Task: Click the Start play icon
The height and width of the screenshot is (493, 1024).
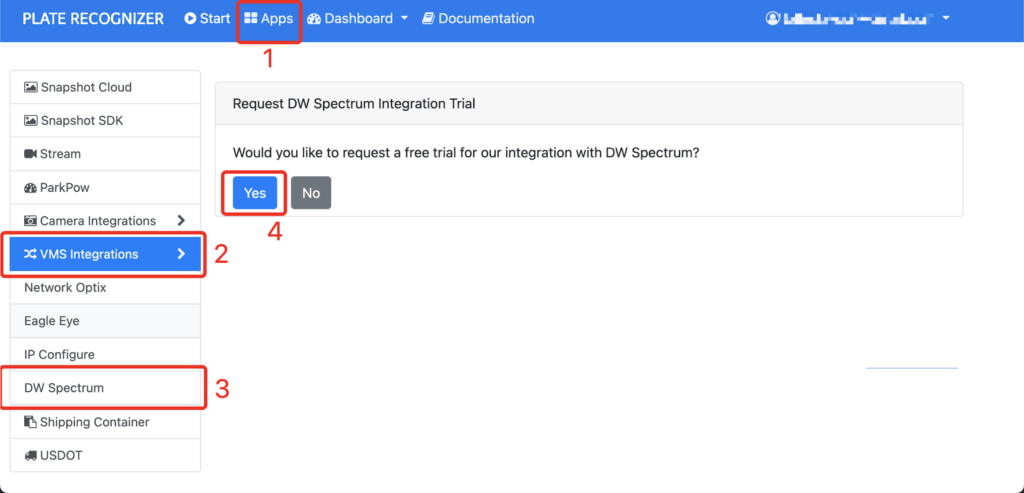Action: coord(190,19)
